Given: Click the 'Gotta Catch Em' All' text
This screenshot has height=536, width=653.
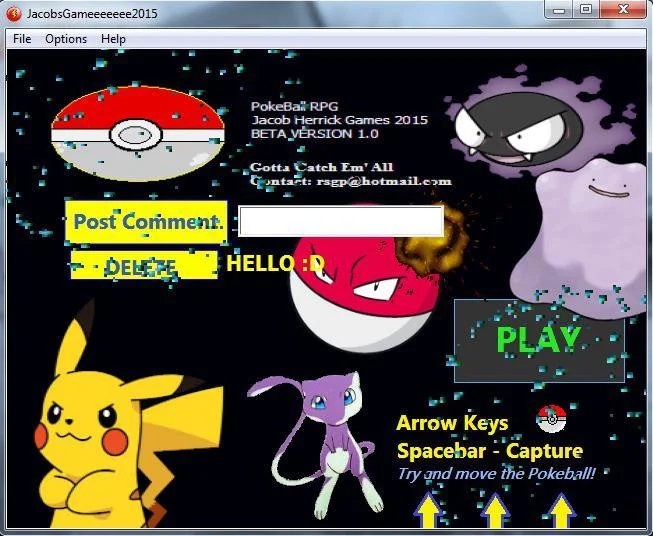Looking at the screenshot, I should (x=322, y=167).
